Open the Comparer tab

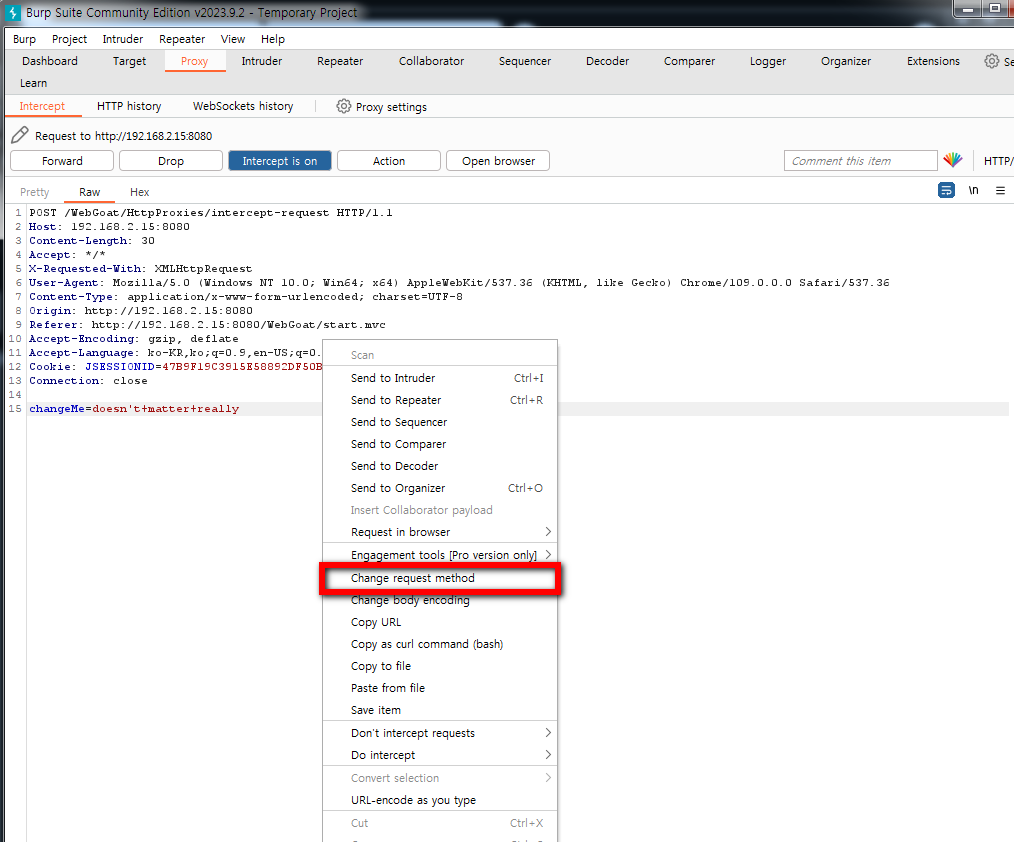689,61
